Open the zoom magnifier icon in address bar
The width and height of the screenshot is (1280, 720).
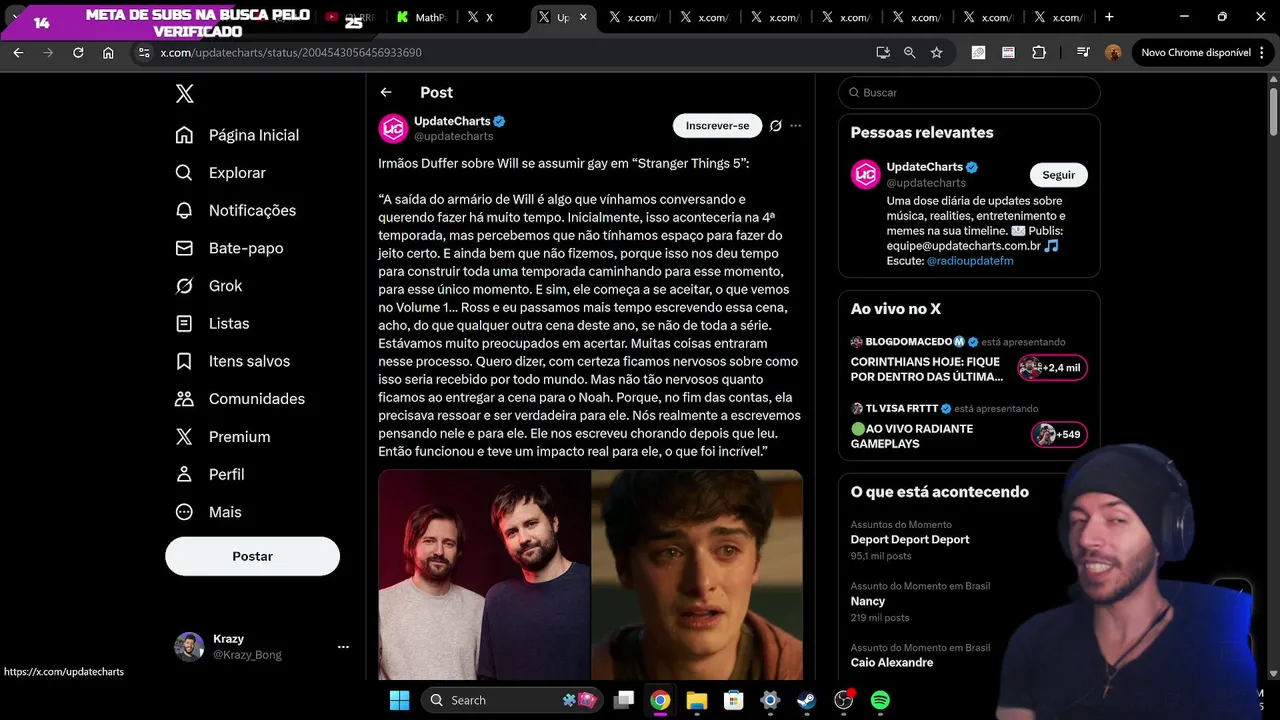[910, 53]
